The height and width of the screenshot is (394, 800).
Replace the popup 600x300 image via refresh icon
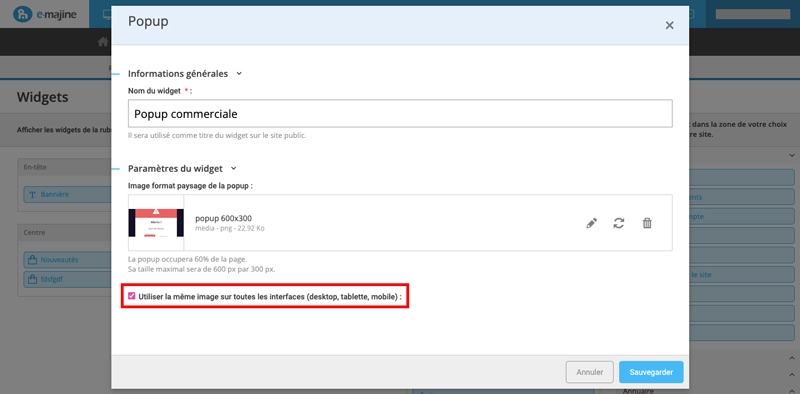coord(619,223)
